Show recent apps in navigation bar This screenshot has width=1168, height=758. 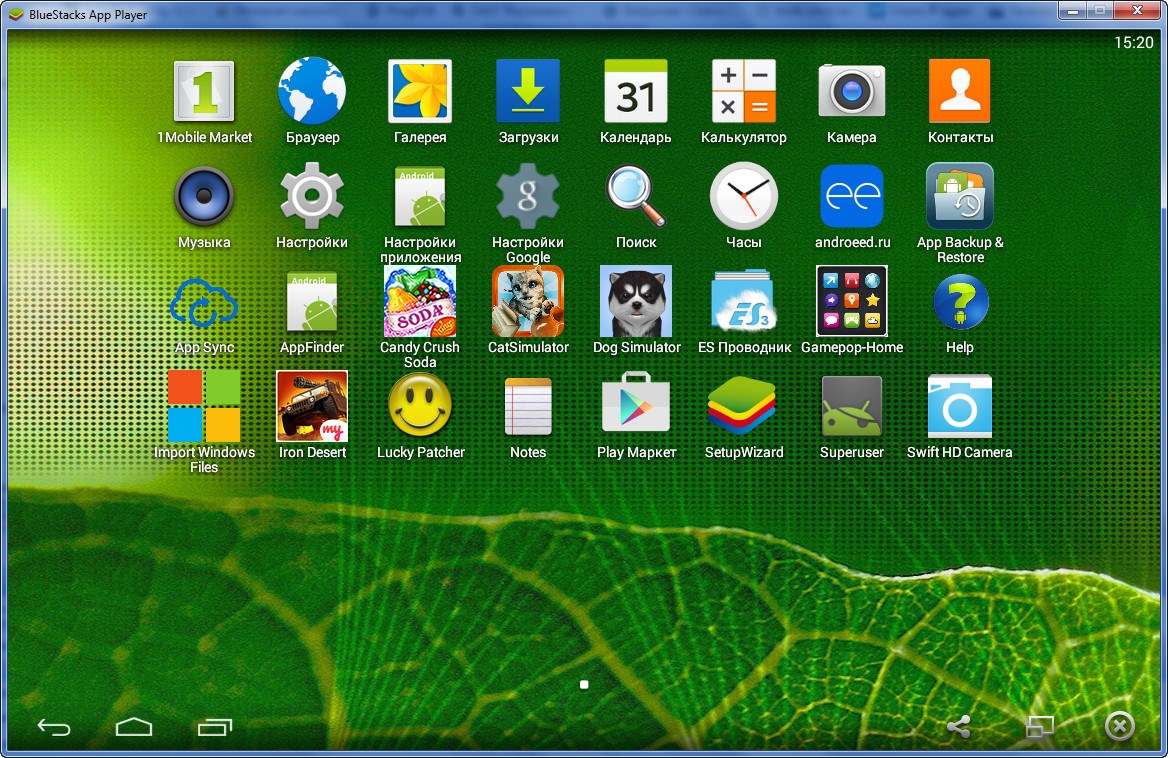[x=215, y=727]
